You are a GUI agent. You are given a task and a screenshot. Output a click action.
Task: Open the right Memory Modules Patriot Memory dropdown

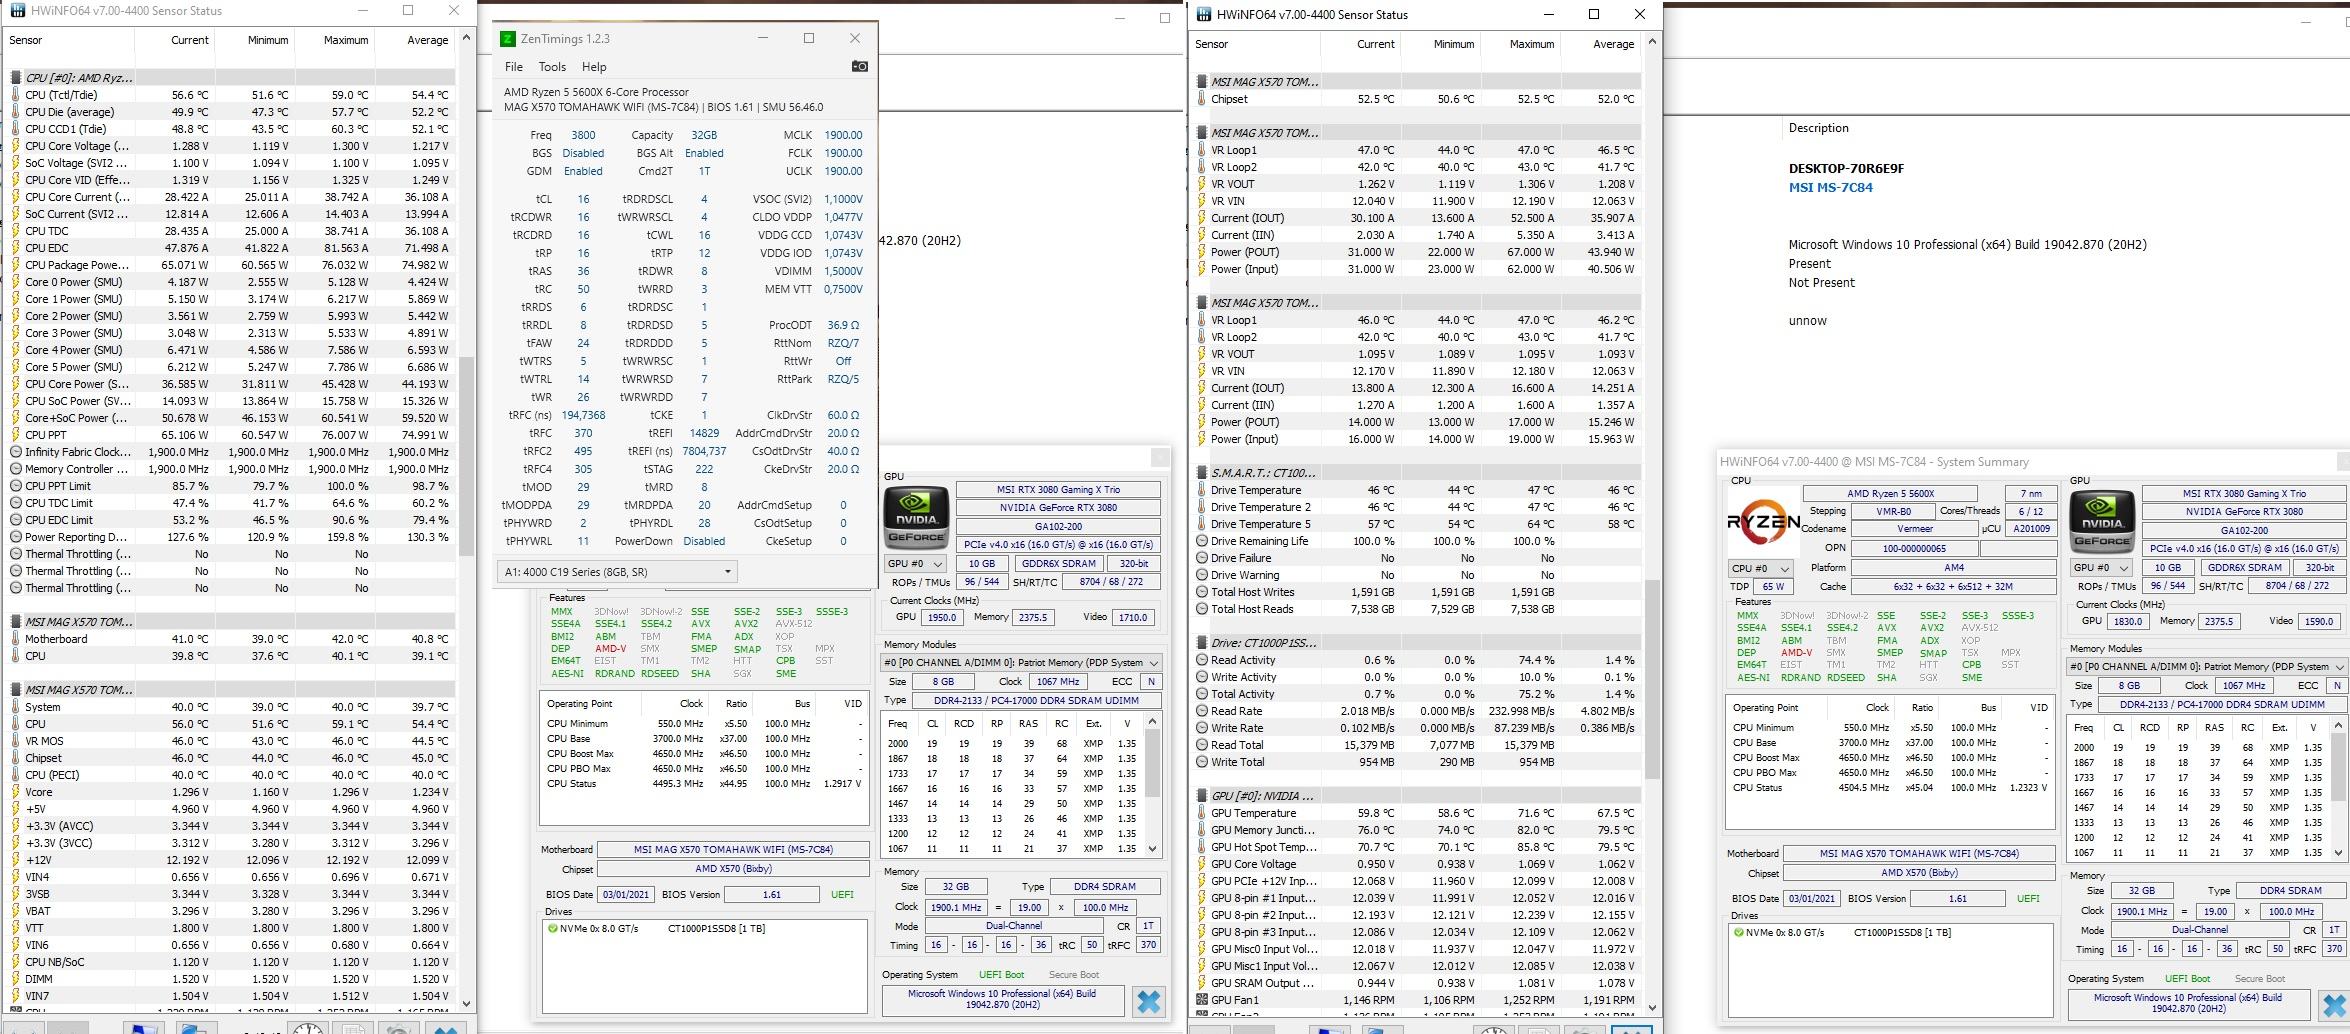[2207, 667]
